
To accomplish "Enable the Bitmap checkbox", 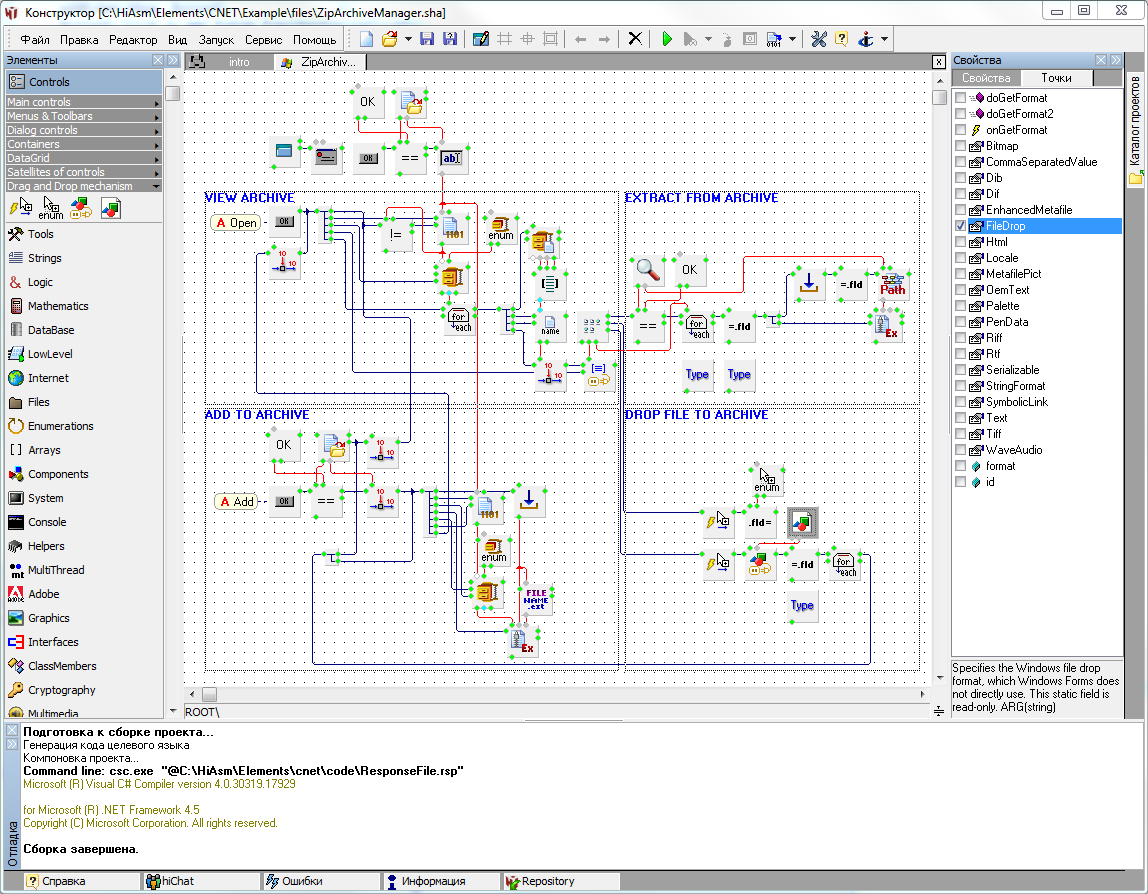I will pos(961,146).
